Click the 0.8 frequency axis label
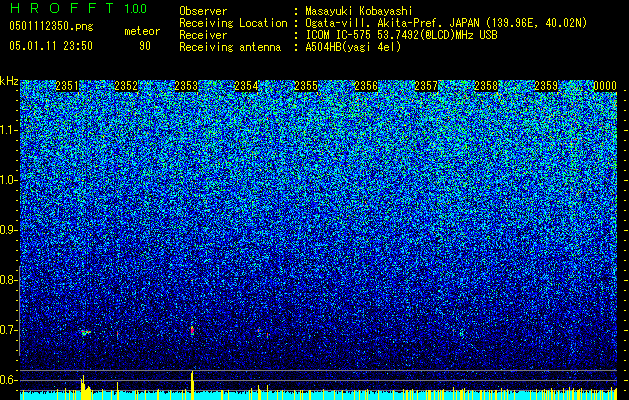Image resolution: width=629 pixels, height=400 pixels. click(7, 280)
